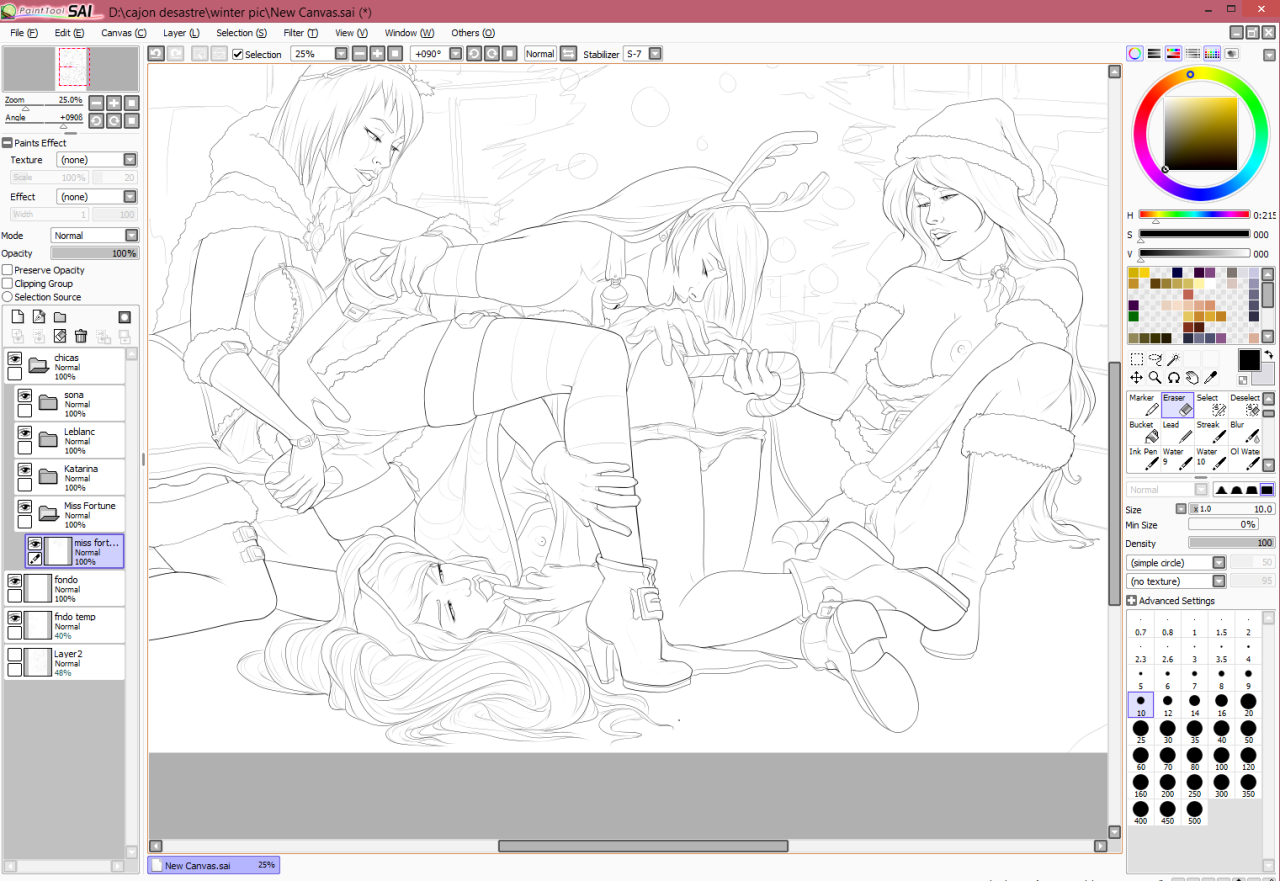Show the swatches panel toggle
This screenshot has width=1280, height=881.
pos(1212,54)
